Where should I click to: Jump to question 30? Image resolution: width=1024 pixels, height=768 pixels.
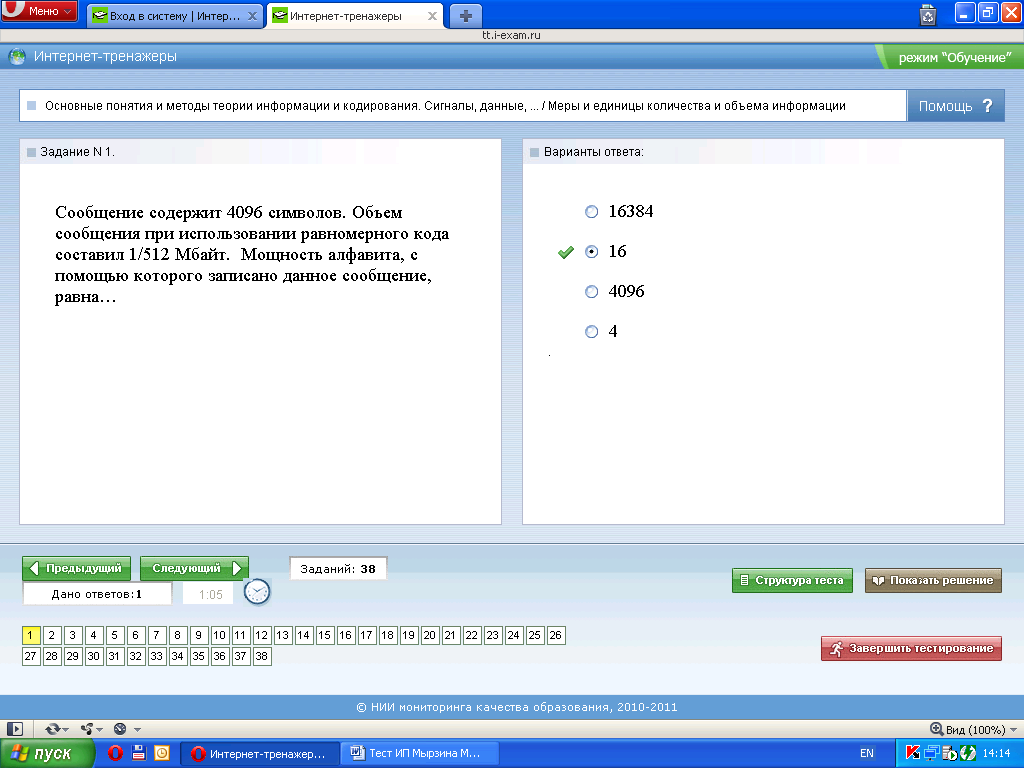(93, 656)
